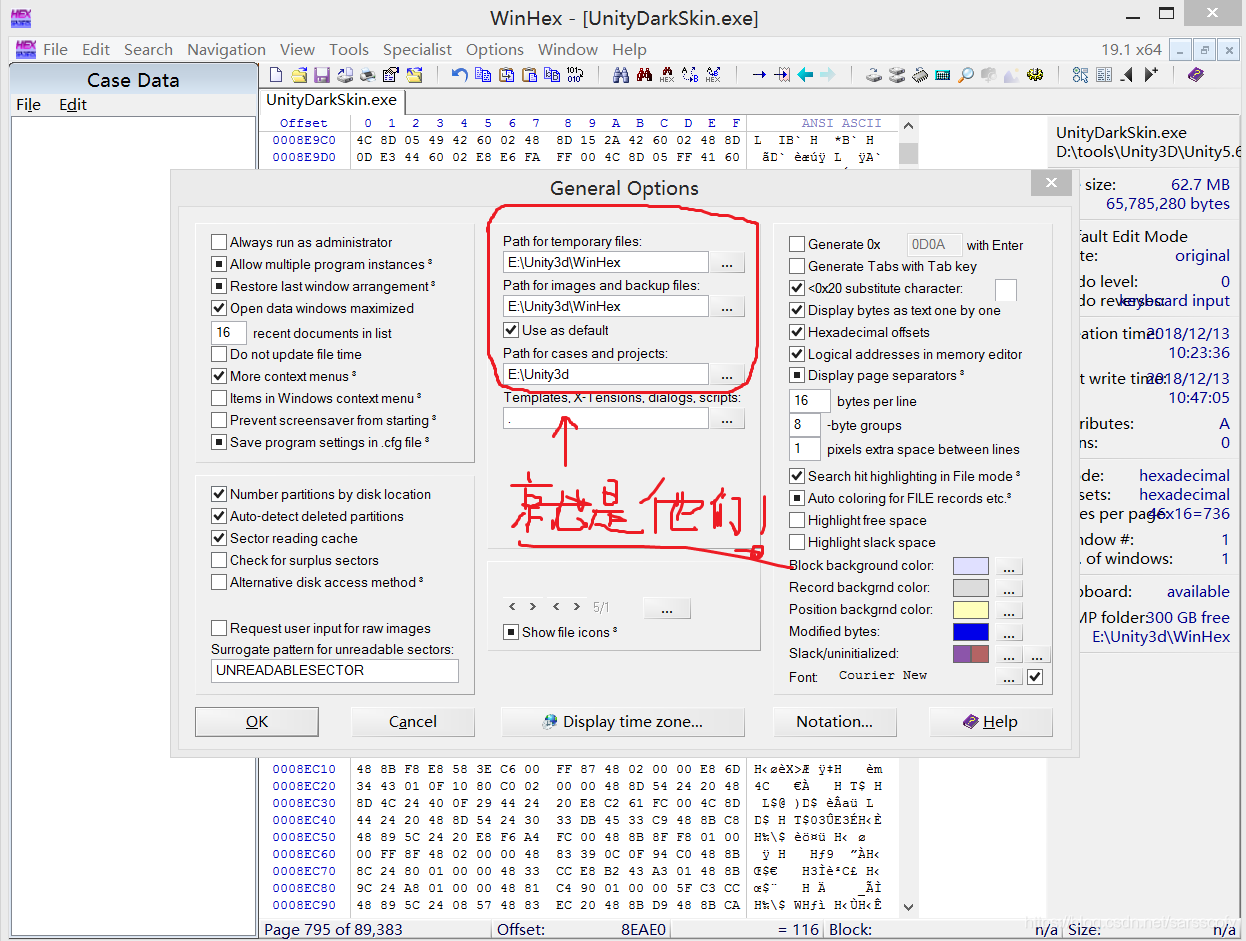Click Position backgrnd color yellow swatch
This screenshot has width=1246, height=941.
[x=971, y=610]
